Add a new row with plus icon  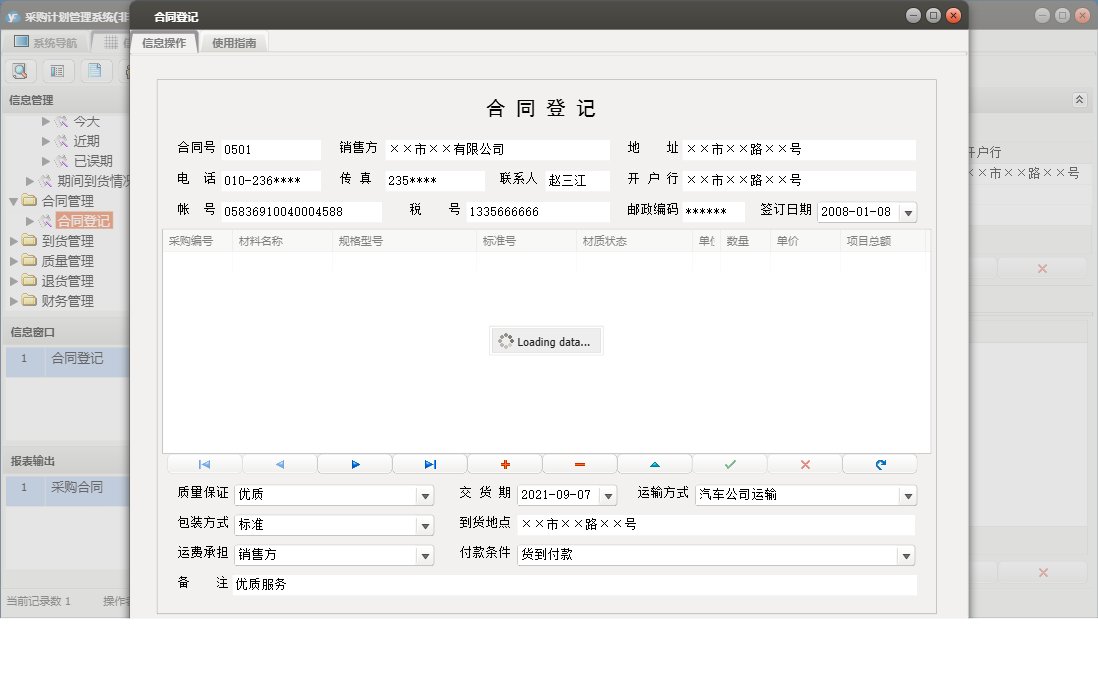(x=505, y=464)
